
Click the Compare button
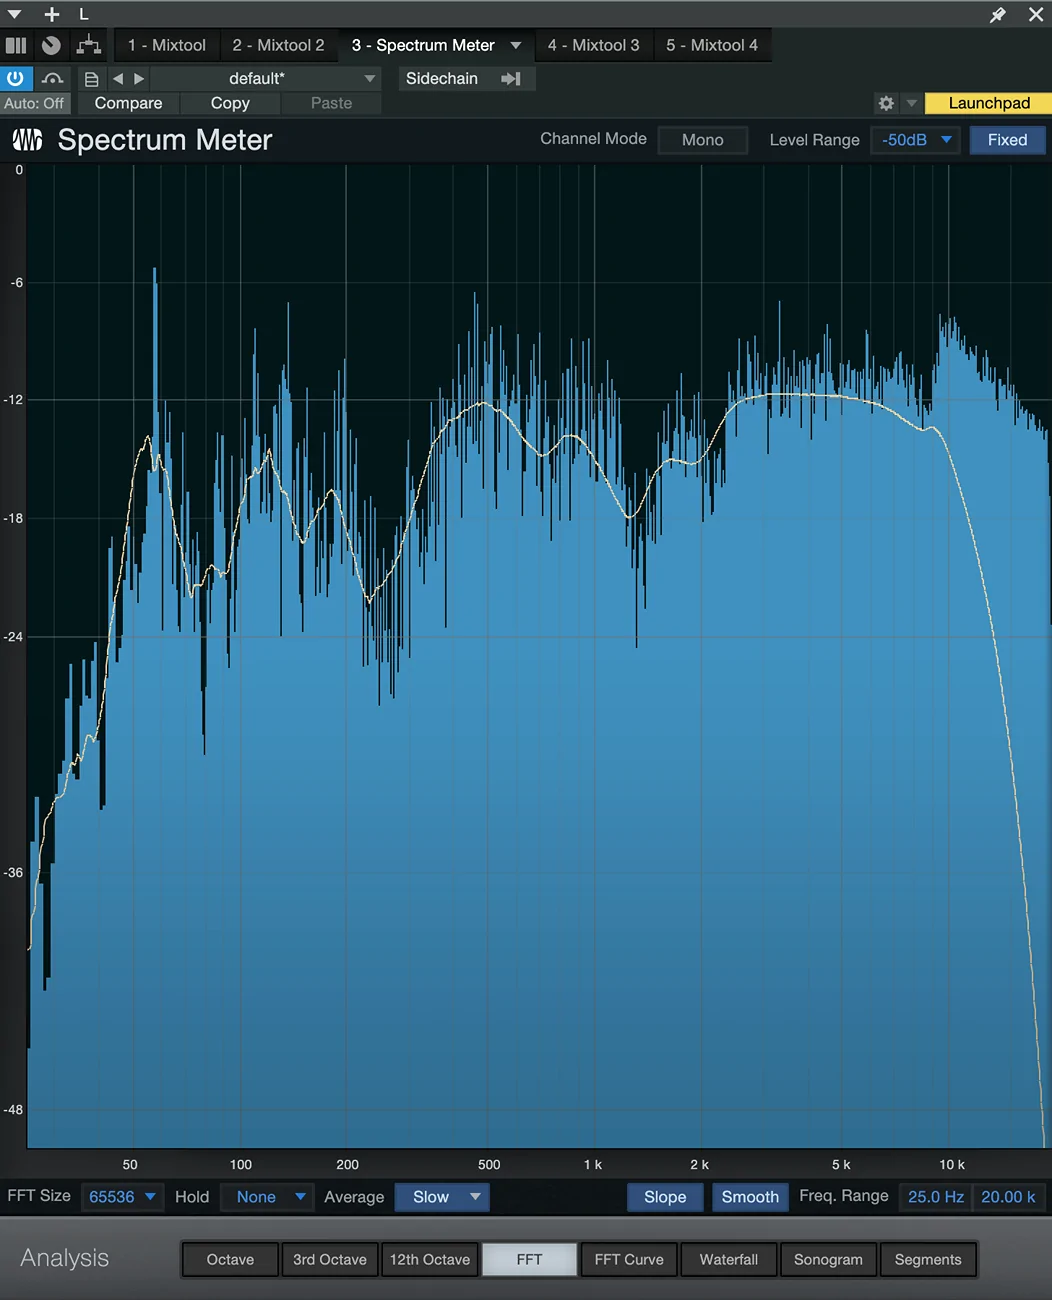point(128,103)
